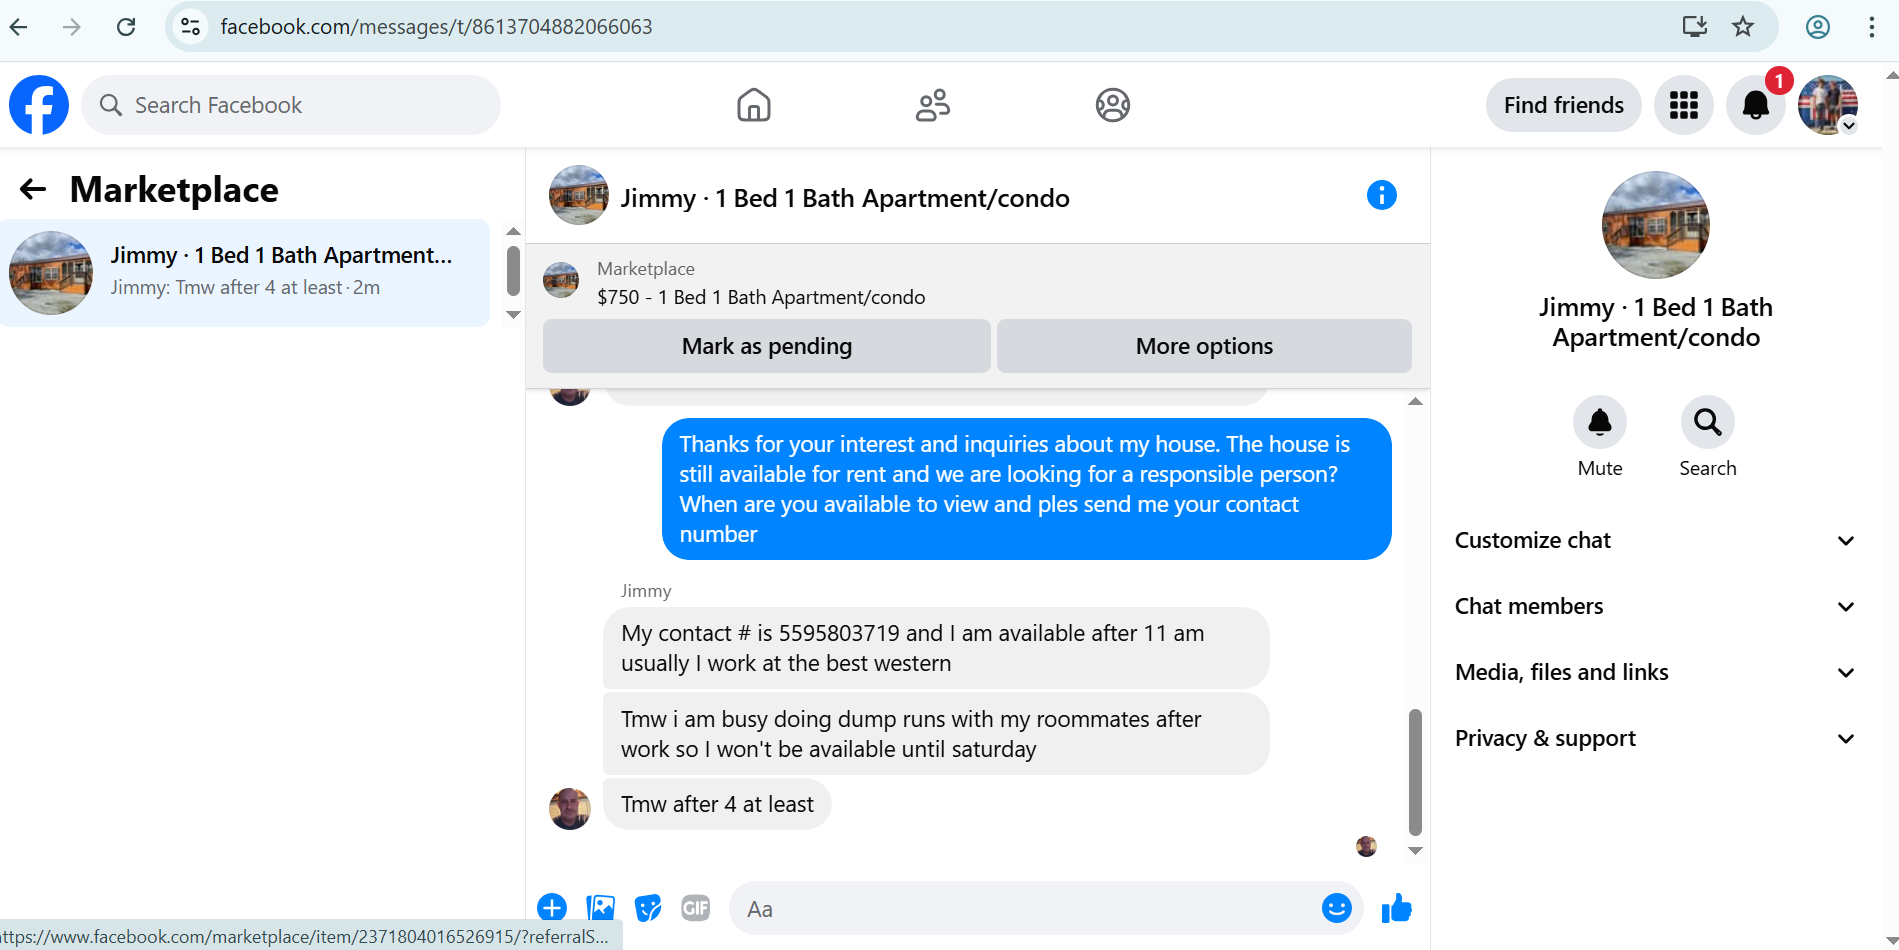Send a thumbs-up like
The image size is (1899, 950).
click(x=1396, y=908)
